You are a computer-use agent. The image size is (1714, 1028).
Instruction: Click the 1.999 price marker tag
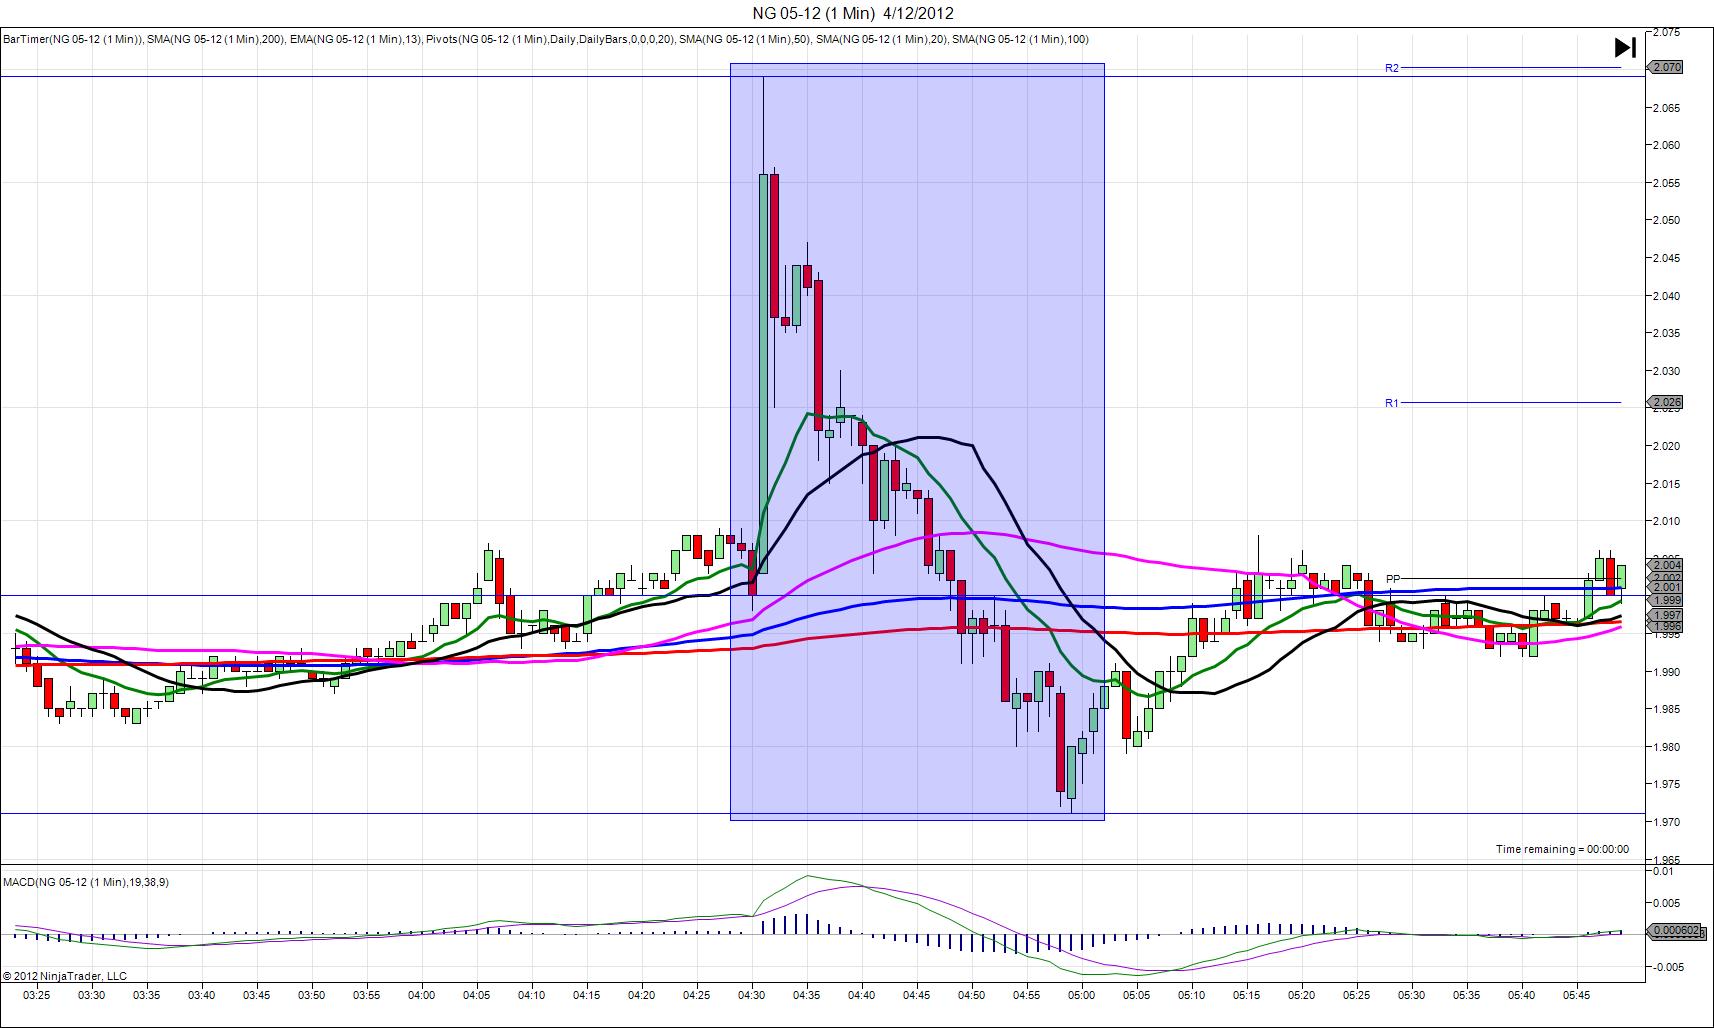1667,600
